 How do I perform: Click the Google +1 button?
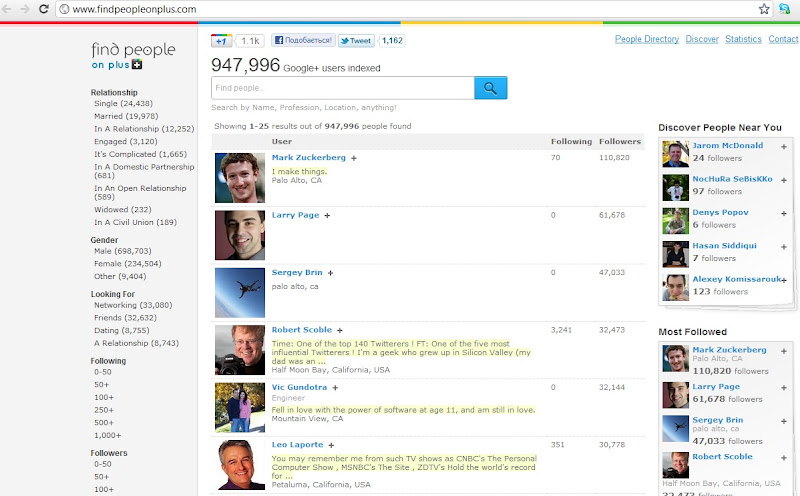pyautogui.click(x=221, y=41)
